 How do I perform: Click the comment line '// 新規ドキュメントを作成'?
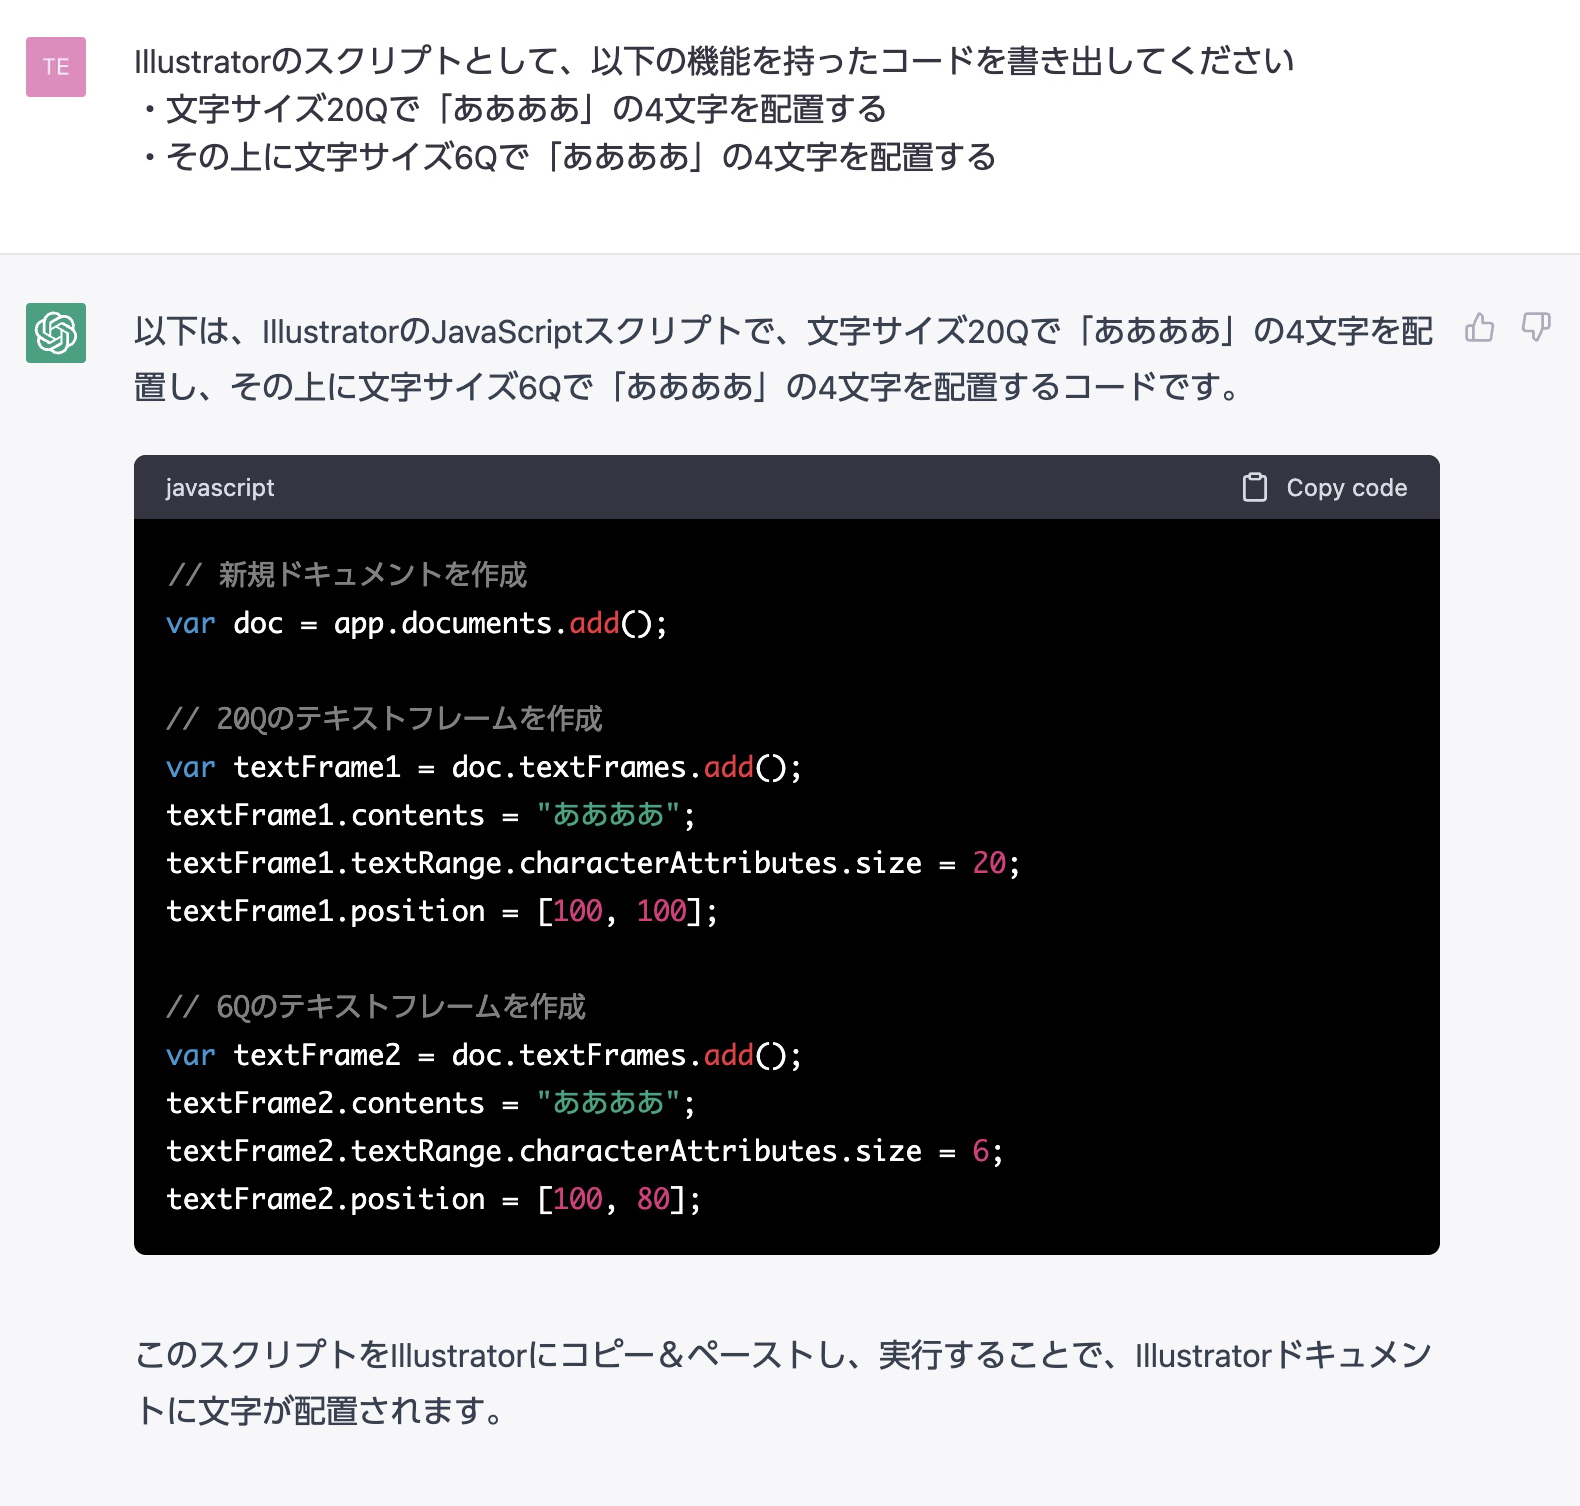click(347, 574)
